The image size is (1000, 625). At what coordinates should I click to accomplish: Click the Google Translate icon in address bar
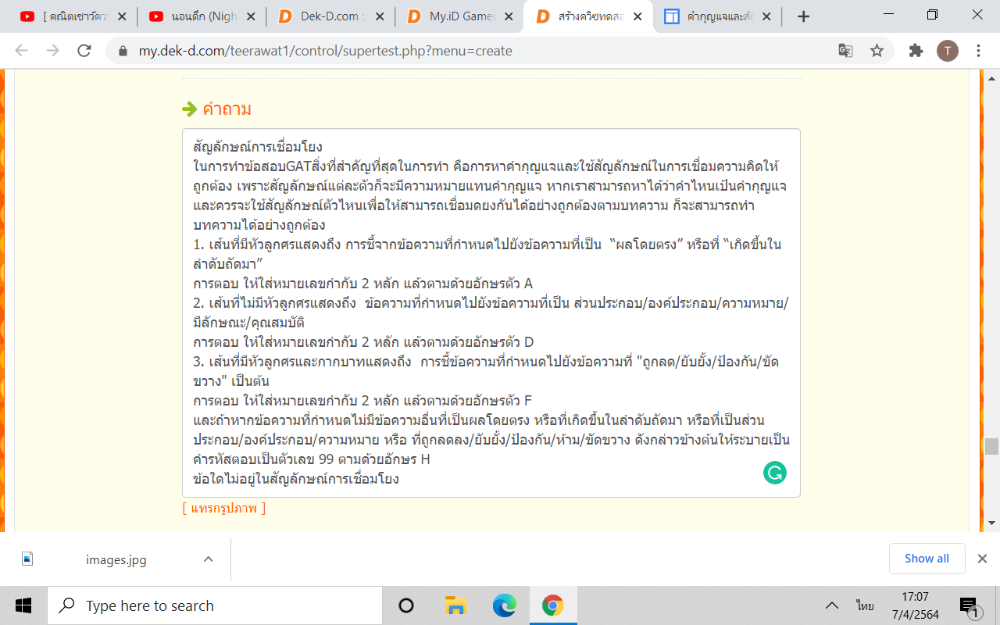click(845, 51)
